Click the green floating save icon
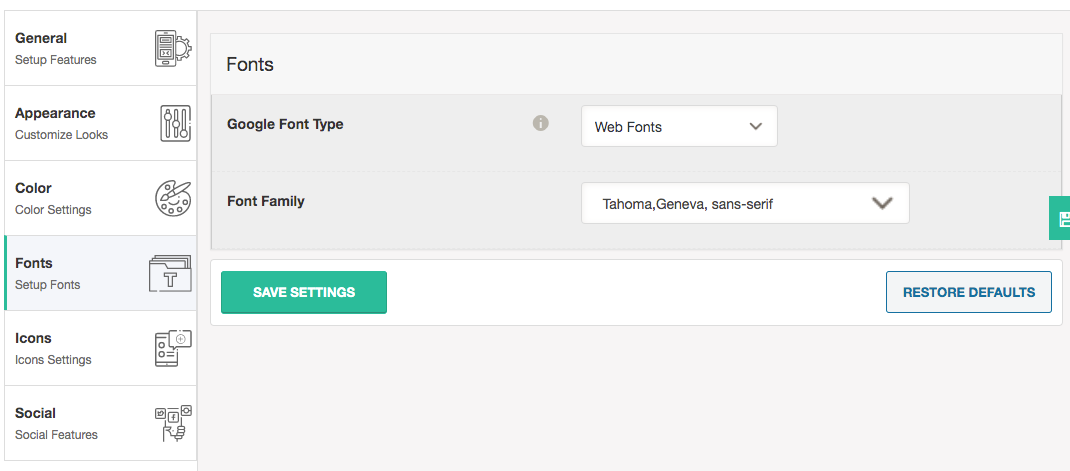1070x471 pixels. tap(1062, 218)
